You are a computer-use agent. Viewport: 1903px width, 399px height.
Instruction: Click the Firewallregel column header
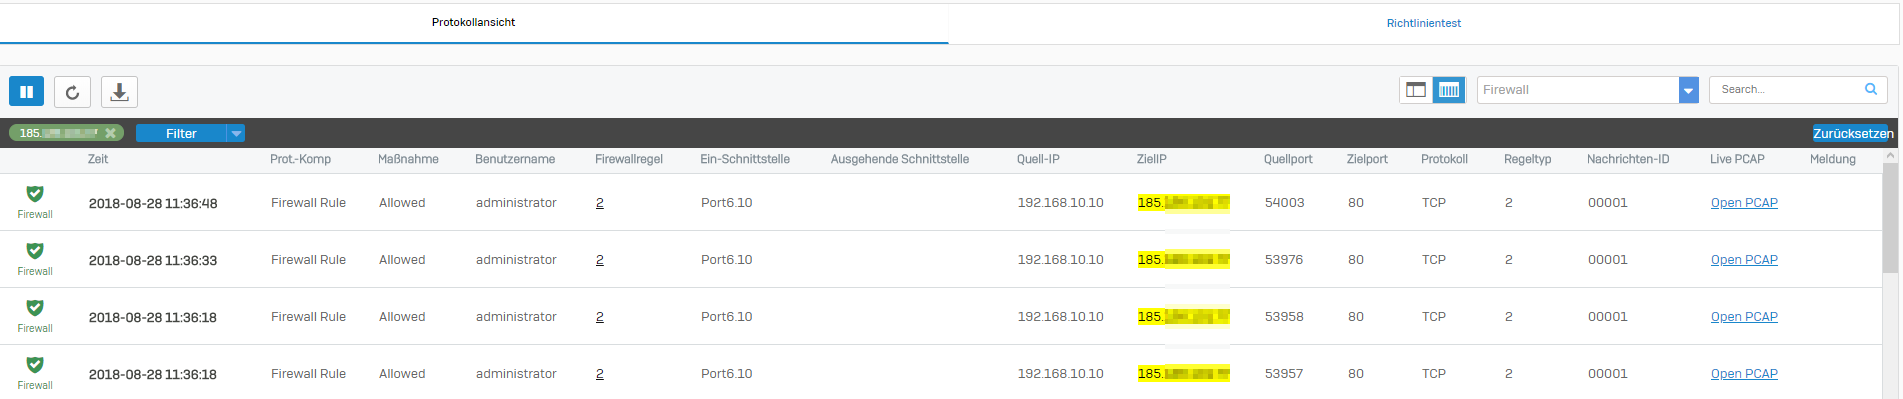click(629, 159)
